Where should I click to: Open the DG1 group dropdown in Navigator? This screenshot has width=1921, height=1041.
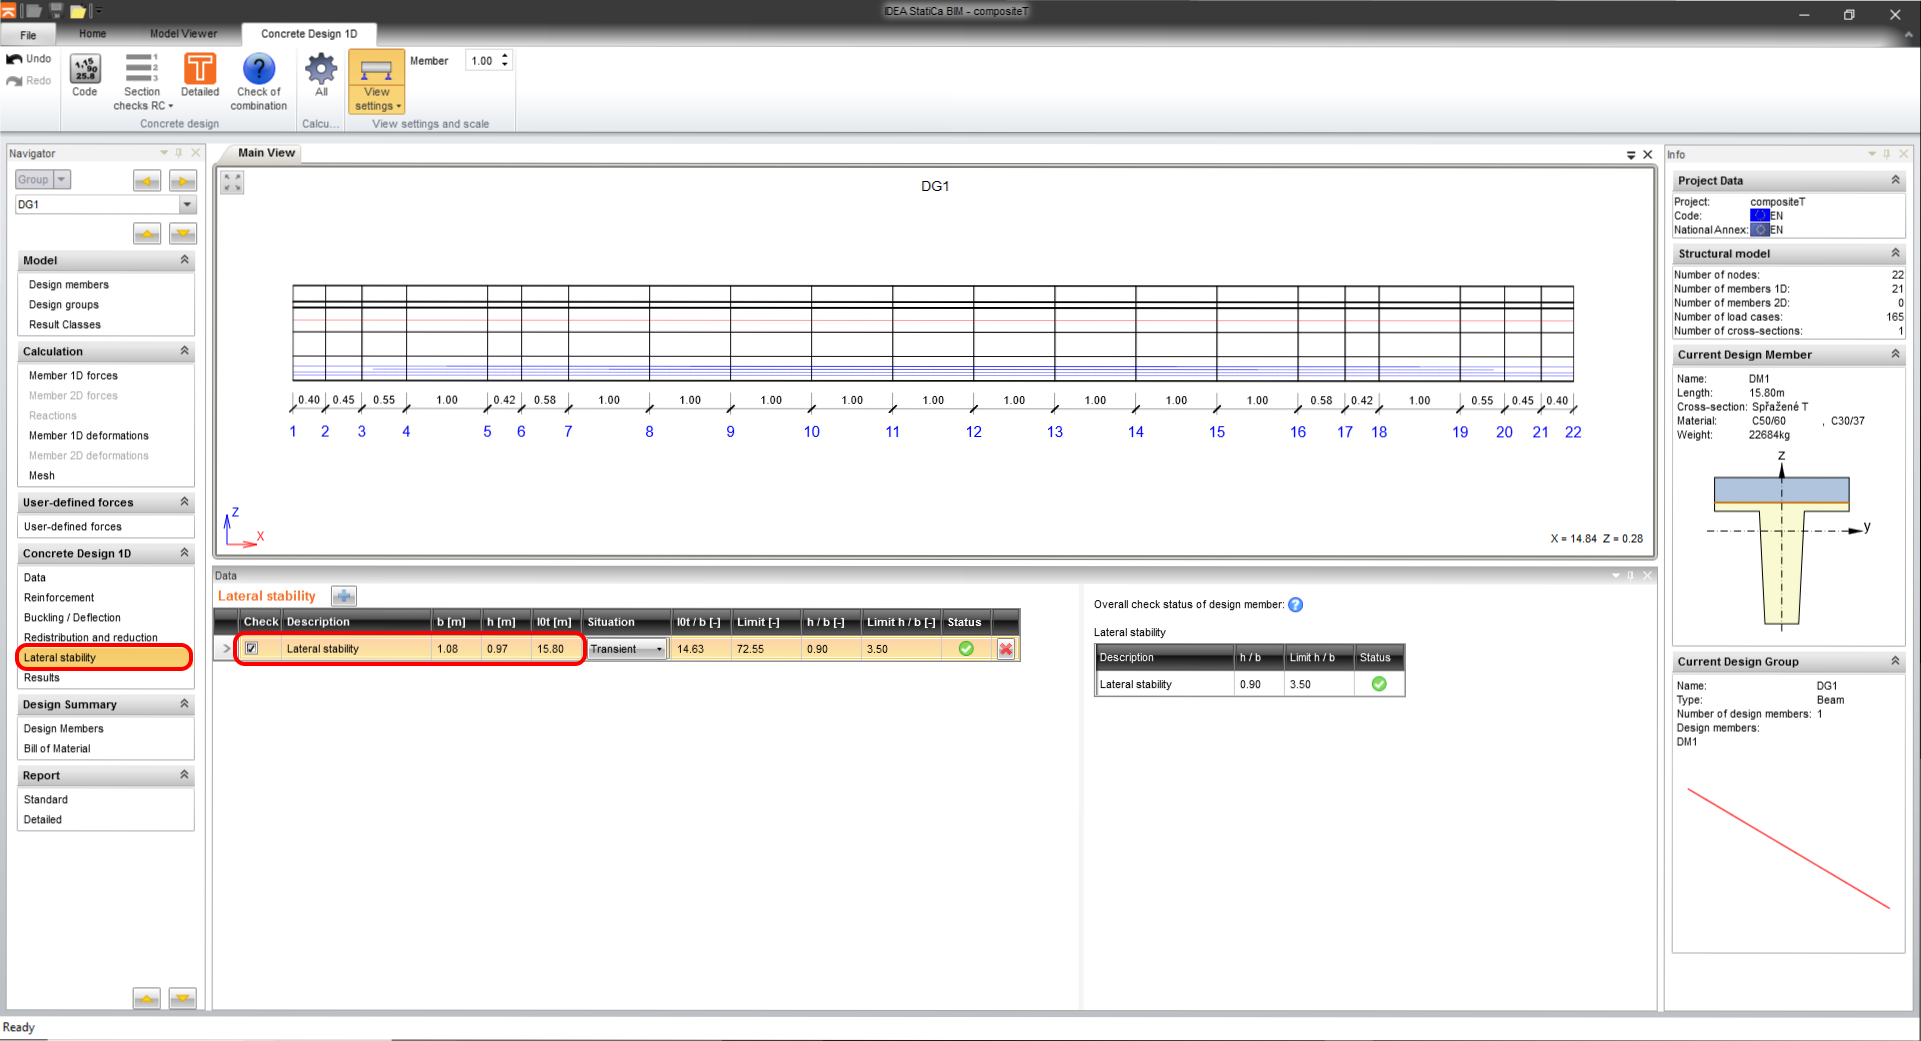187,205
